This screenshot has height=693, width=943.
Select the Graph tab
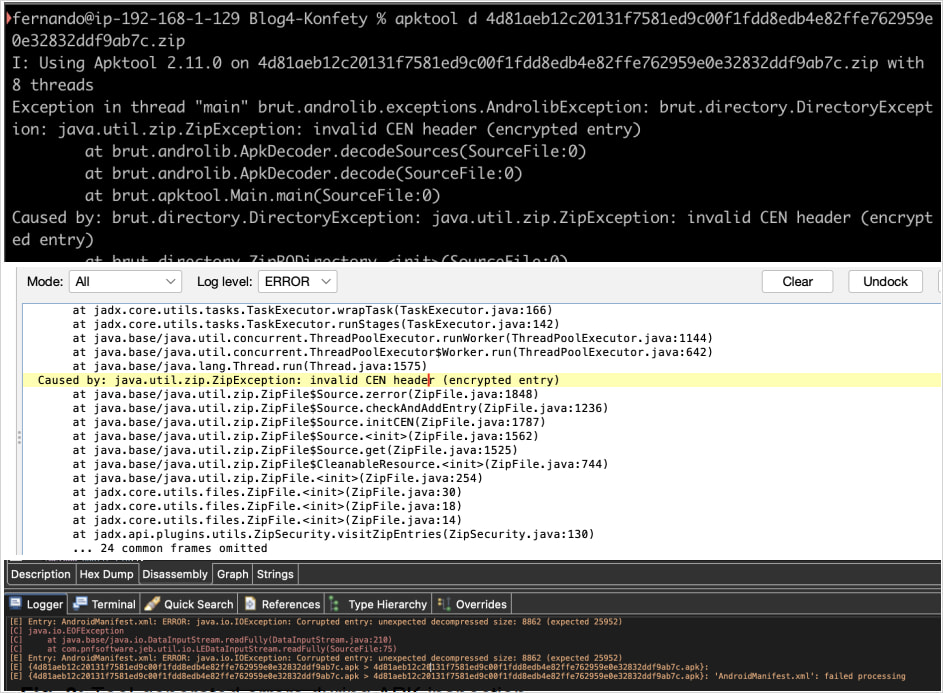click(232, 573)
